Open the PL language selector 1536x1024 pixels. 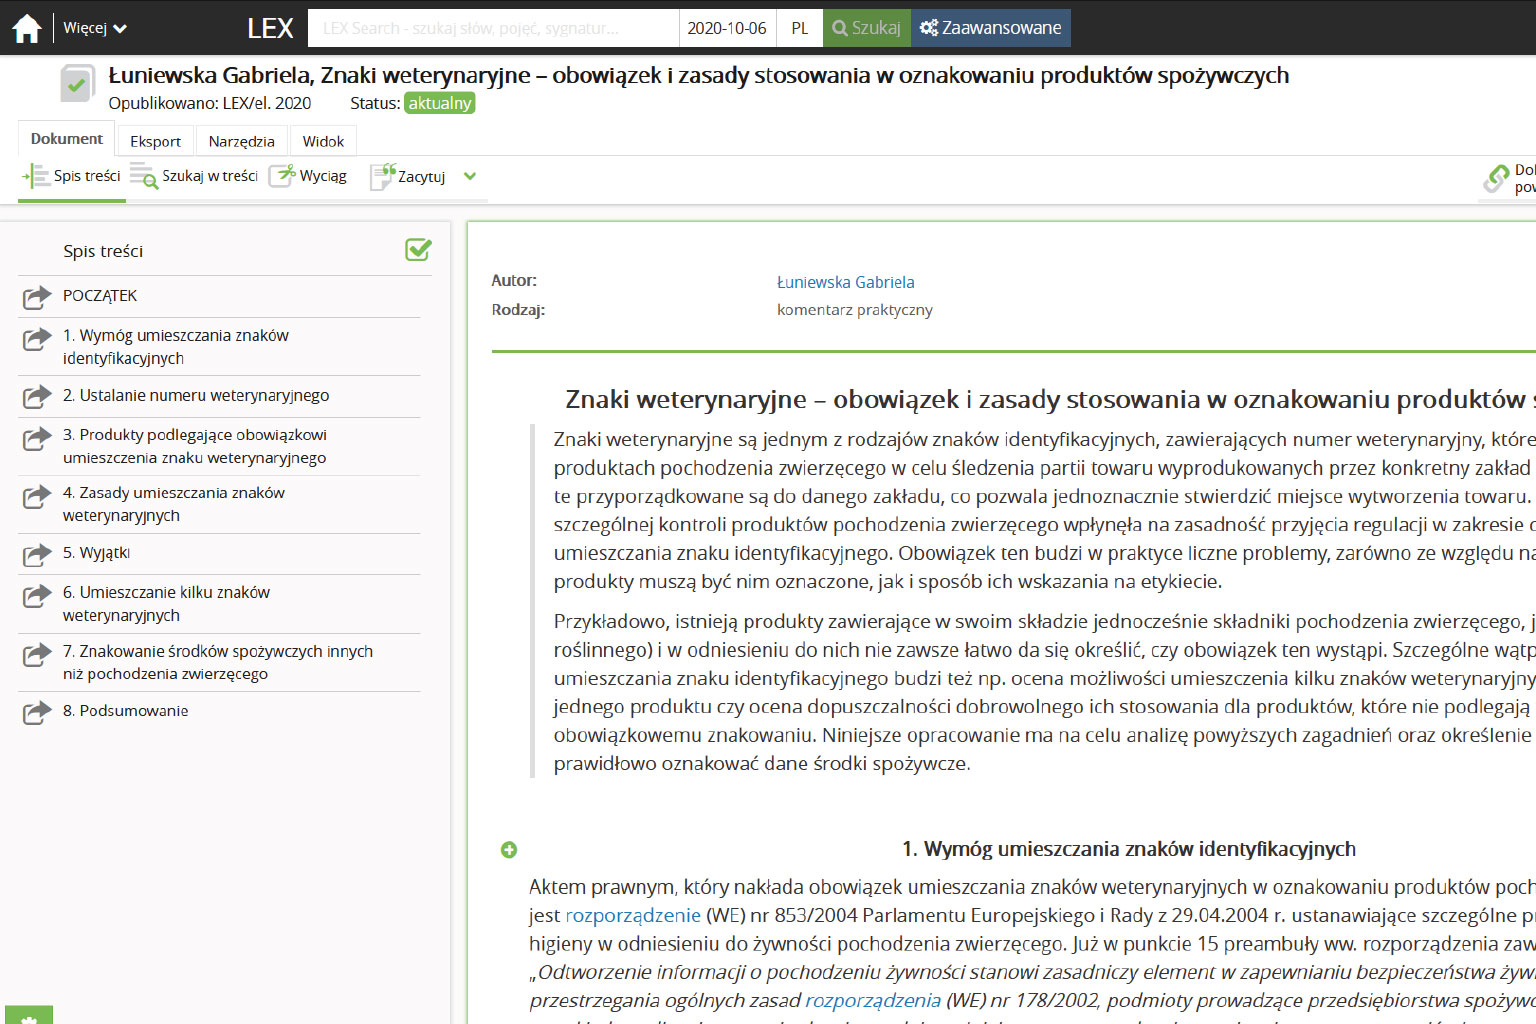coord(799,28)
